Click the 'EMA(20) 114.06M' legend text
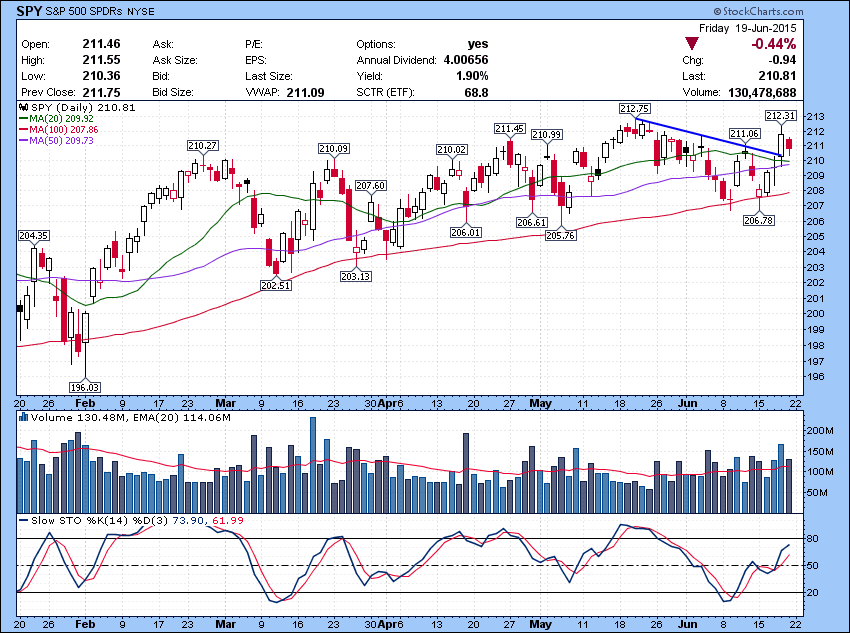Image resolution: width=850 pixels, height=633 pixels. 183,418
